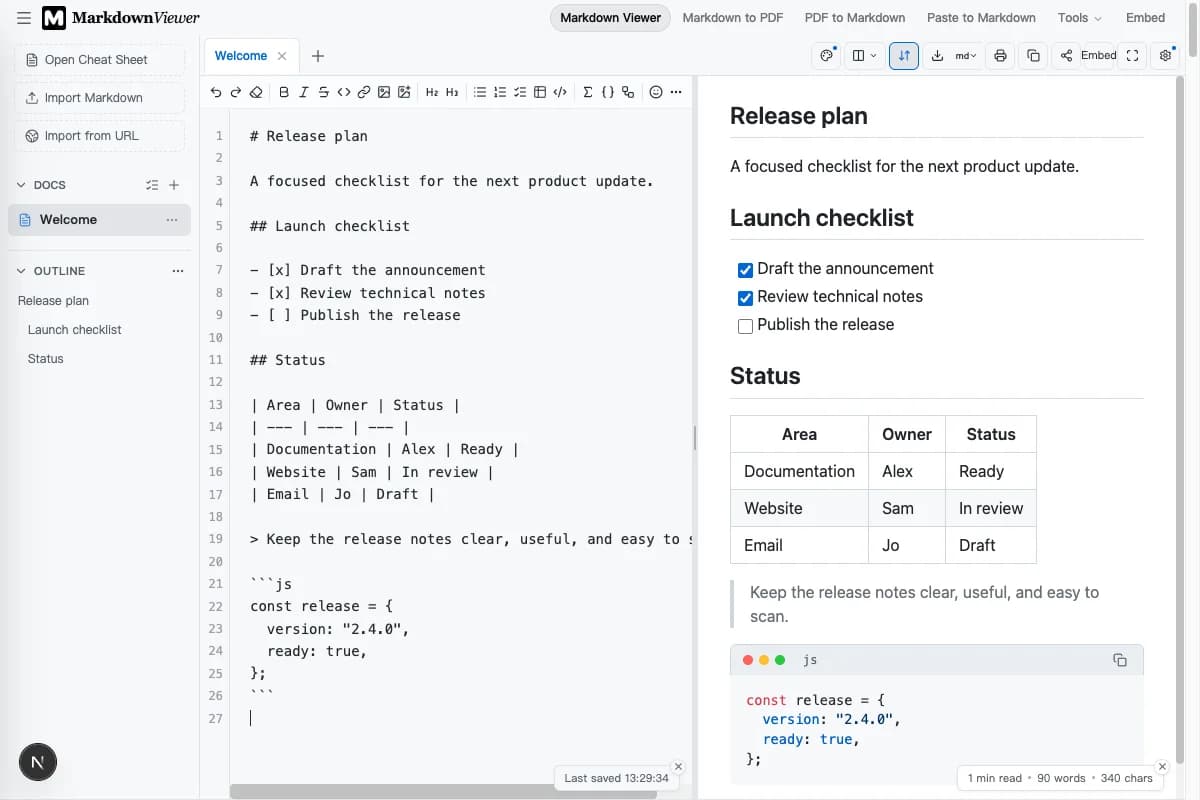Image resolution: width=1200 pixels, height=800 pixels.
Task: Collapse the DOCS section
Action: click(x=22, y=185)
